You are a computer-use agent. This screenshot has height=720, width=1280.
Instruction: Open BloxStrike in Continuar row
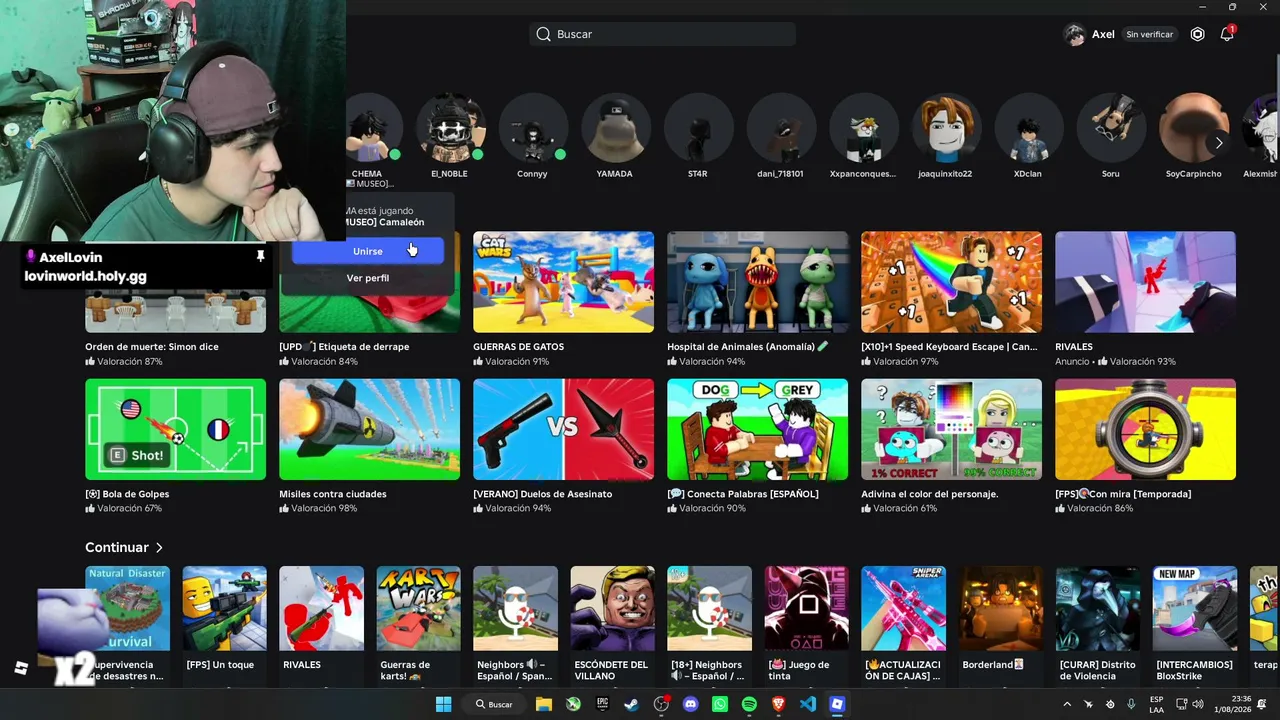(x=1194, y=608)
